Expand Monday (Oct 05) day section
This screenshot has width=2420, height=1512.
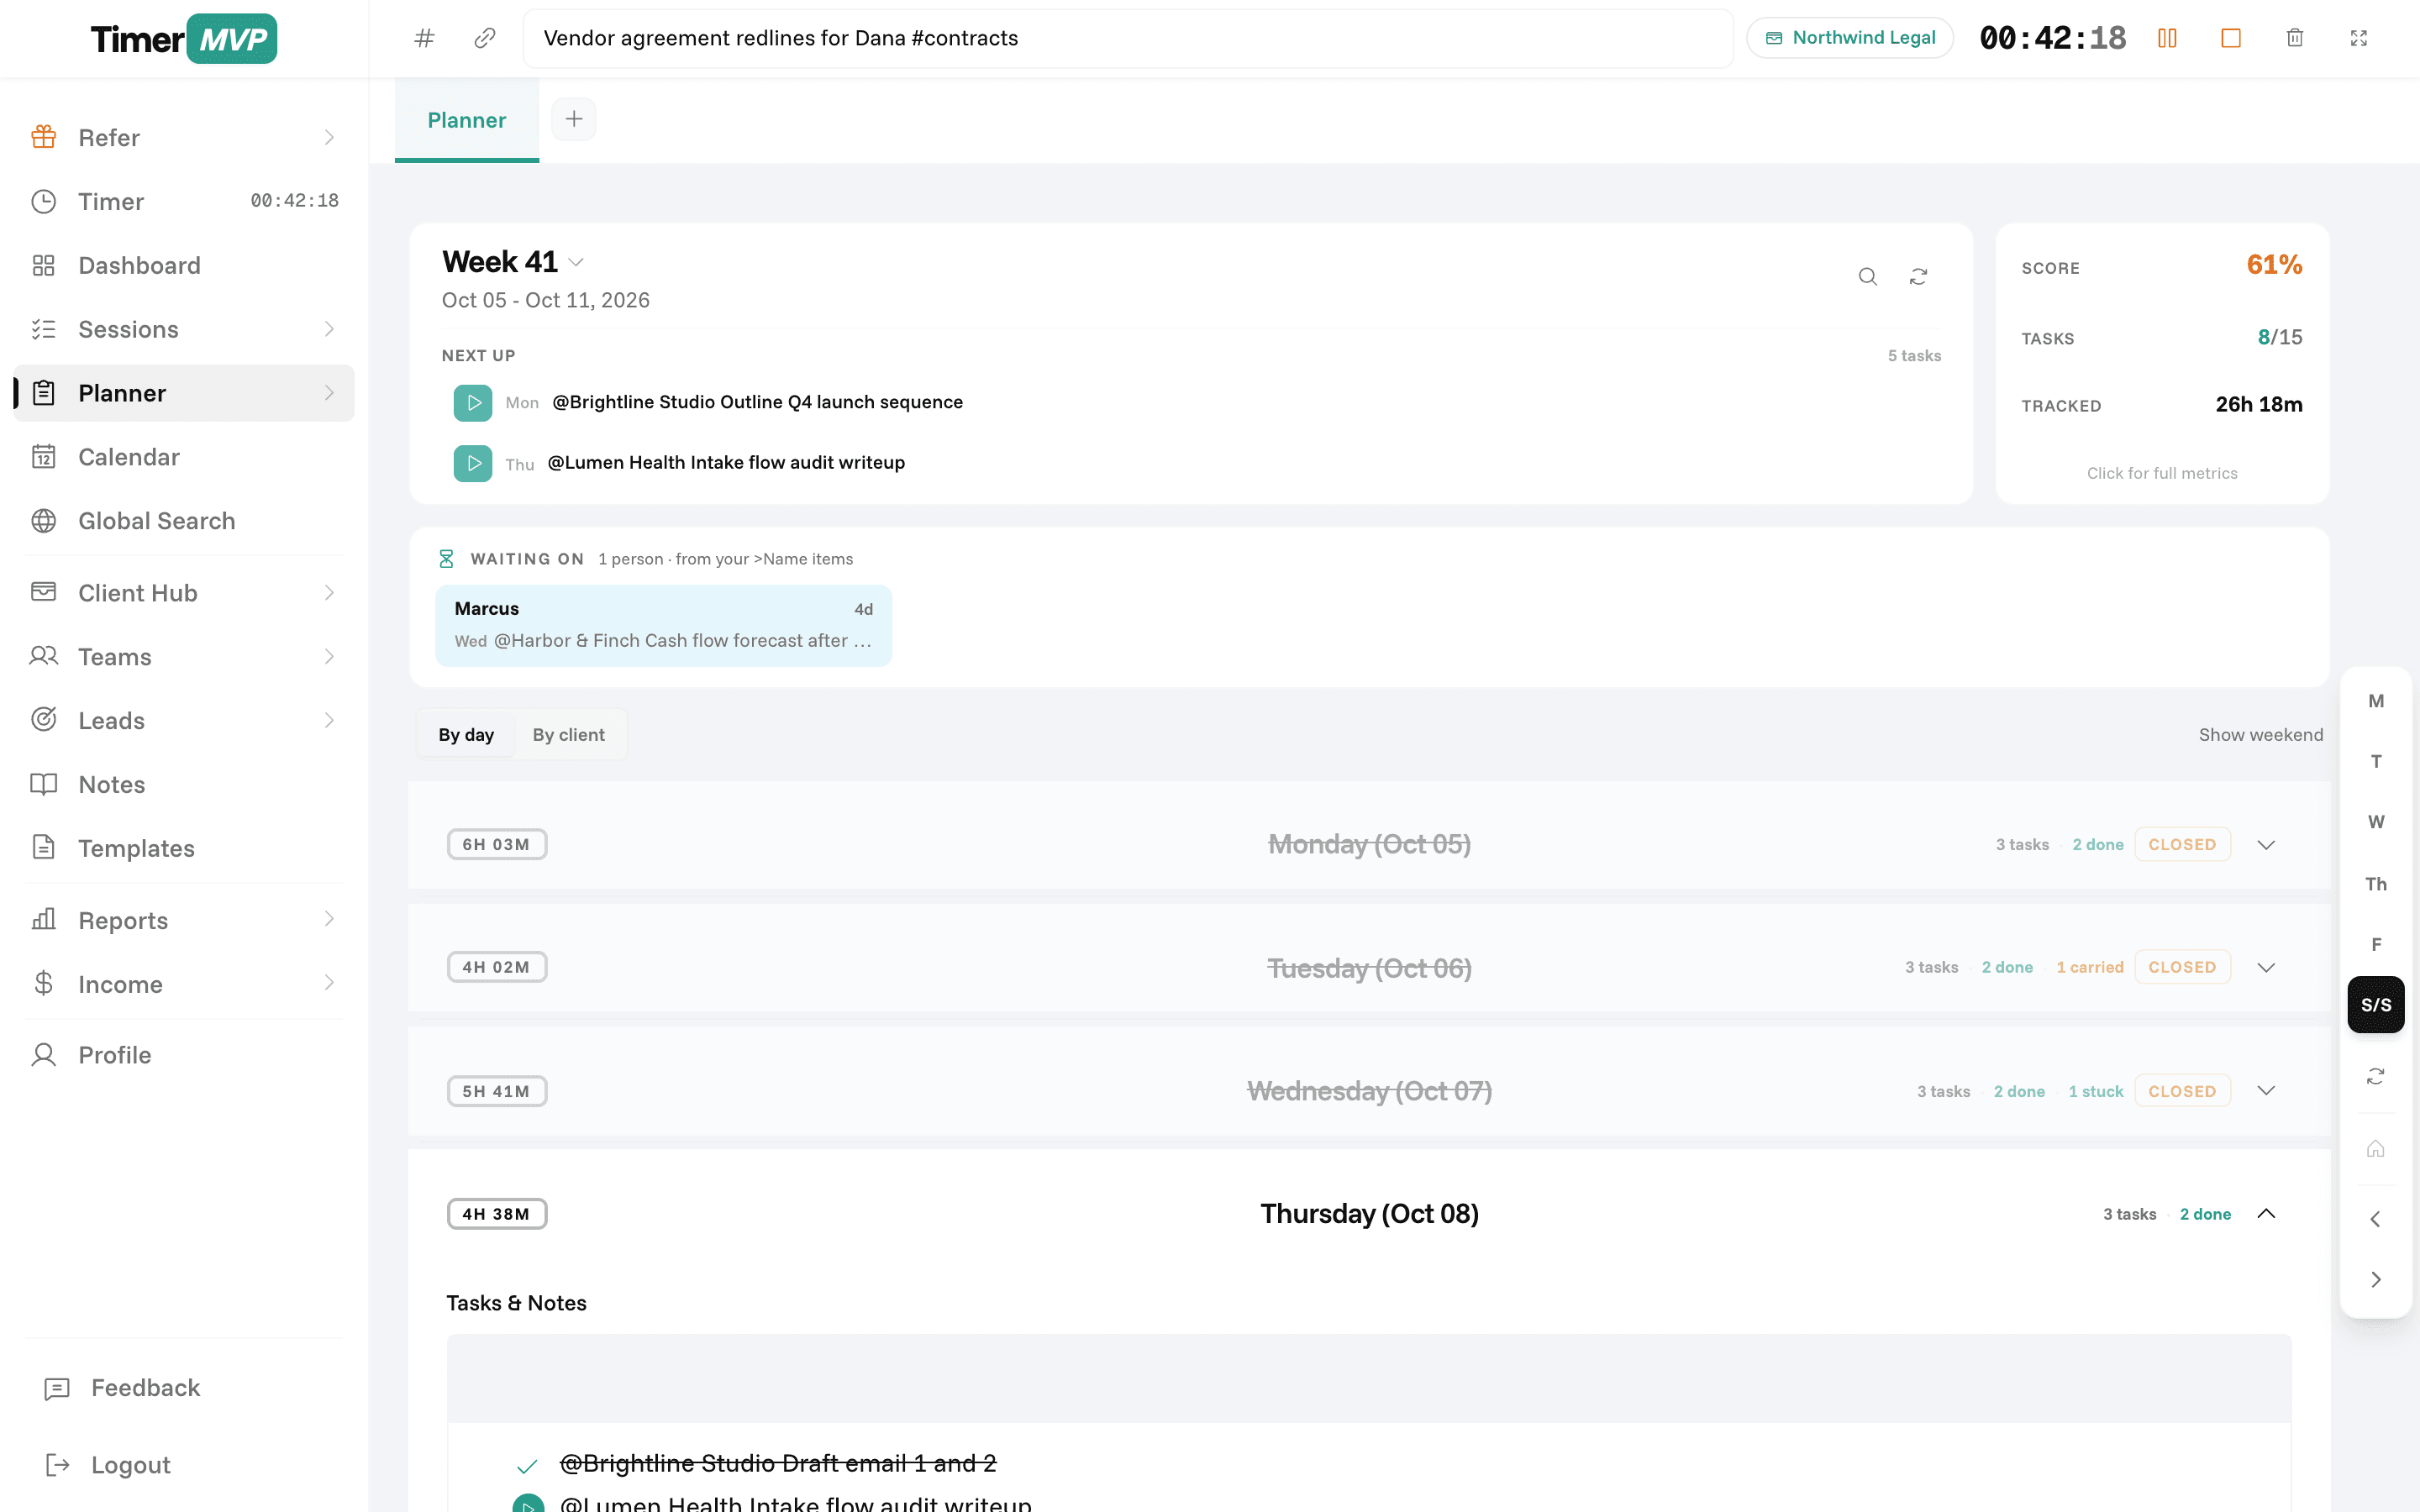tap(2266, 845)
